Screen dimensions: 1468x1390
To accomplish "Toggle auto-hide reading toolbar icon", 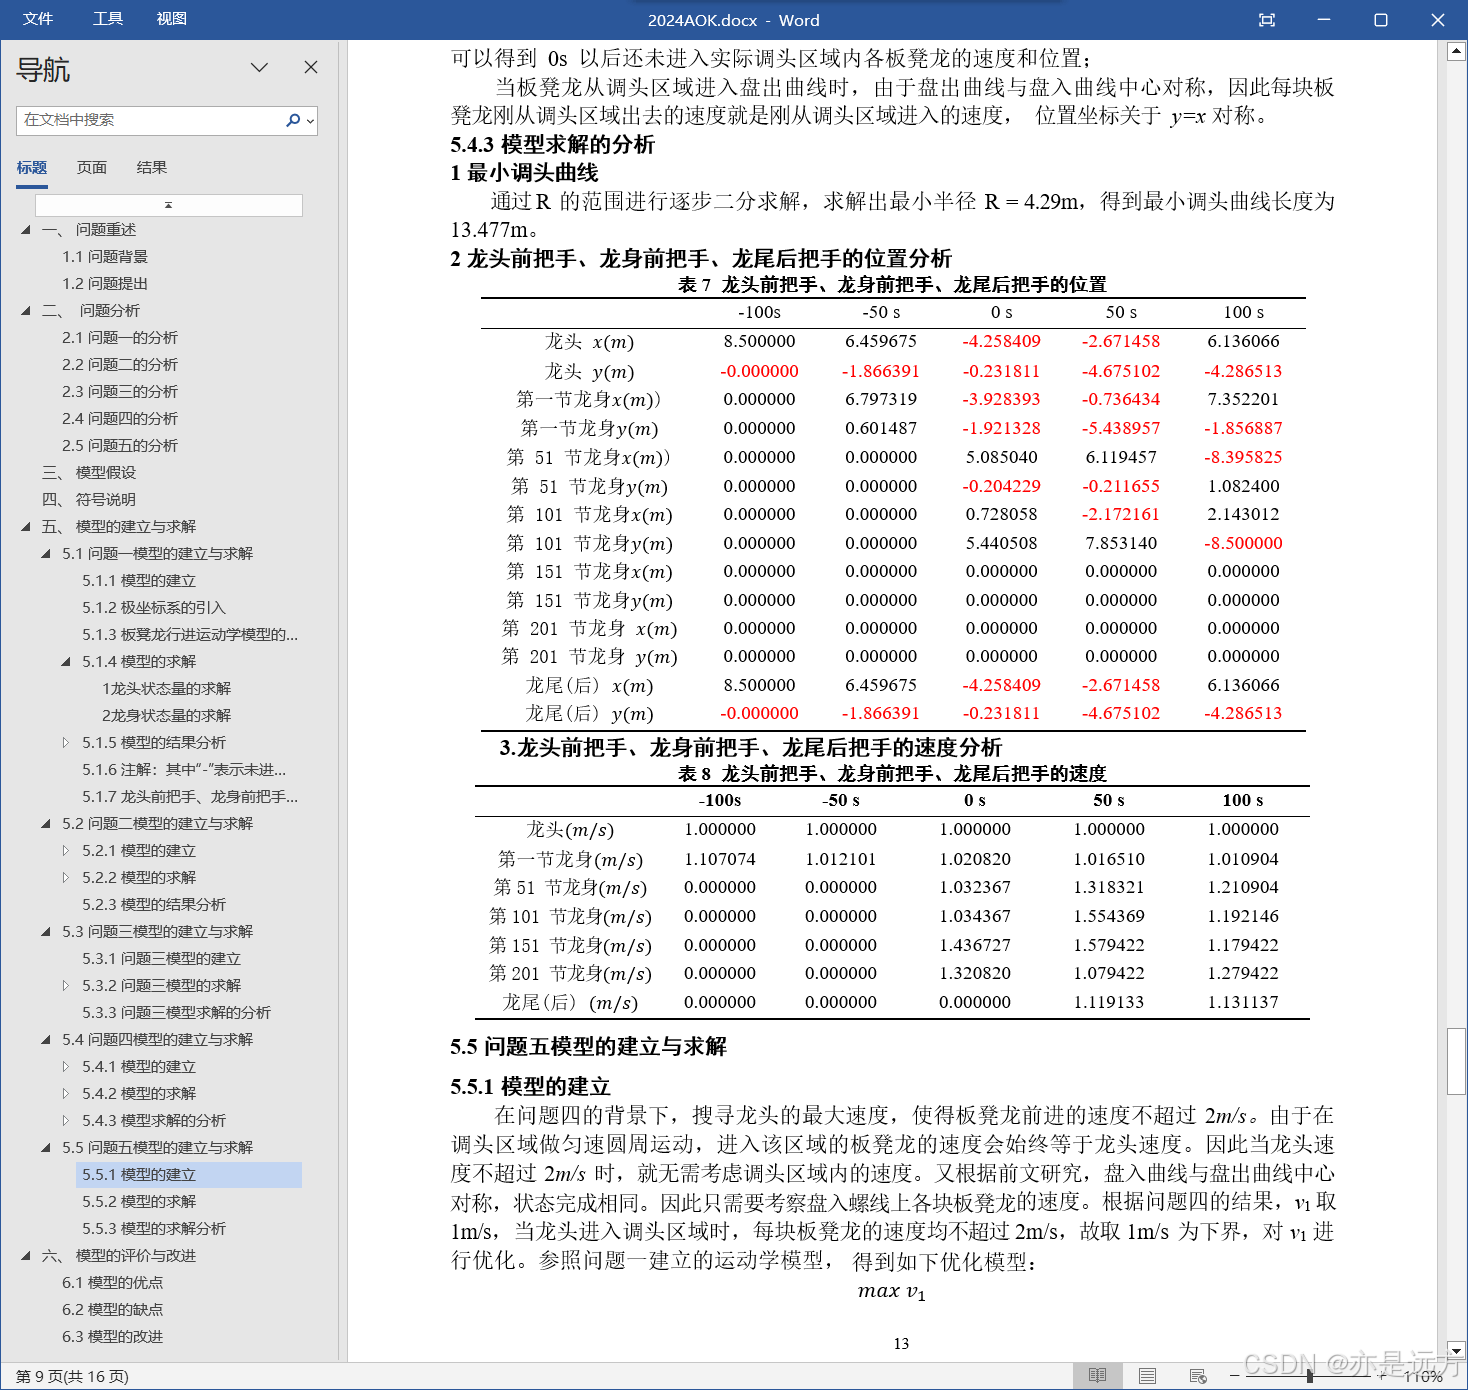I will (1266, 20).
